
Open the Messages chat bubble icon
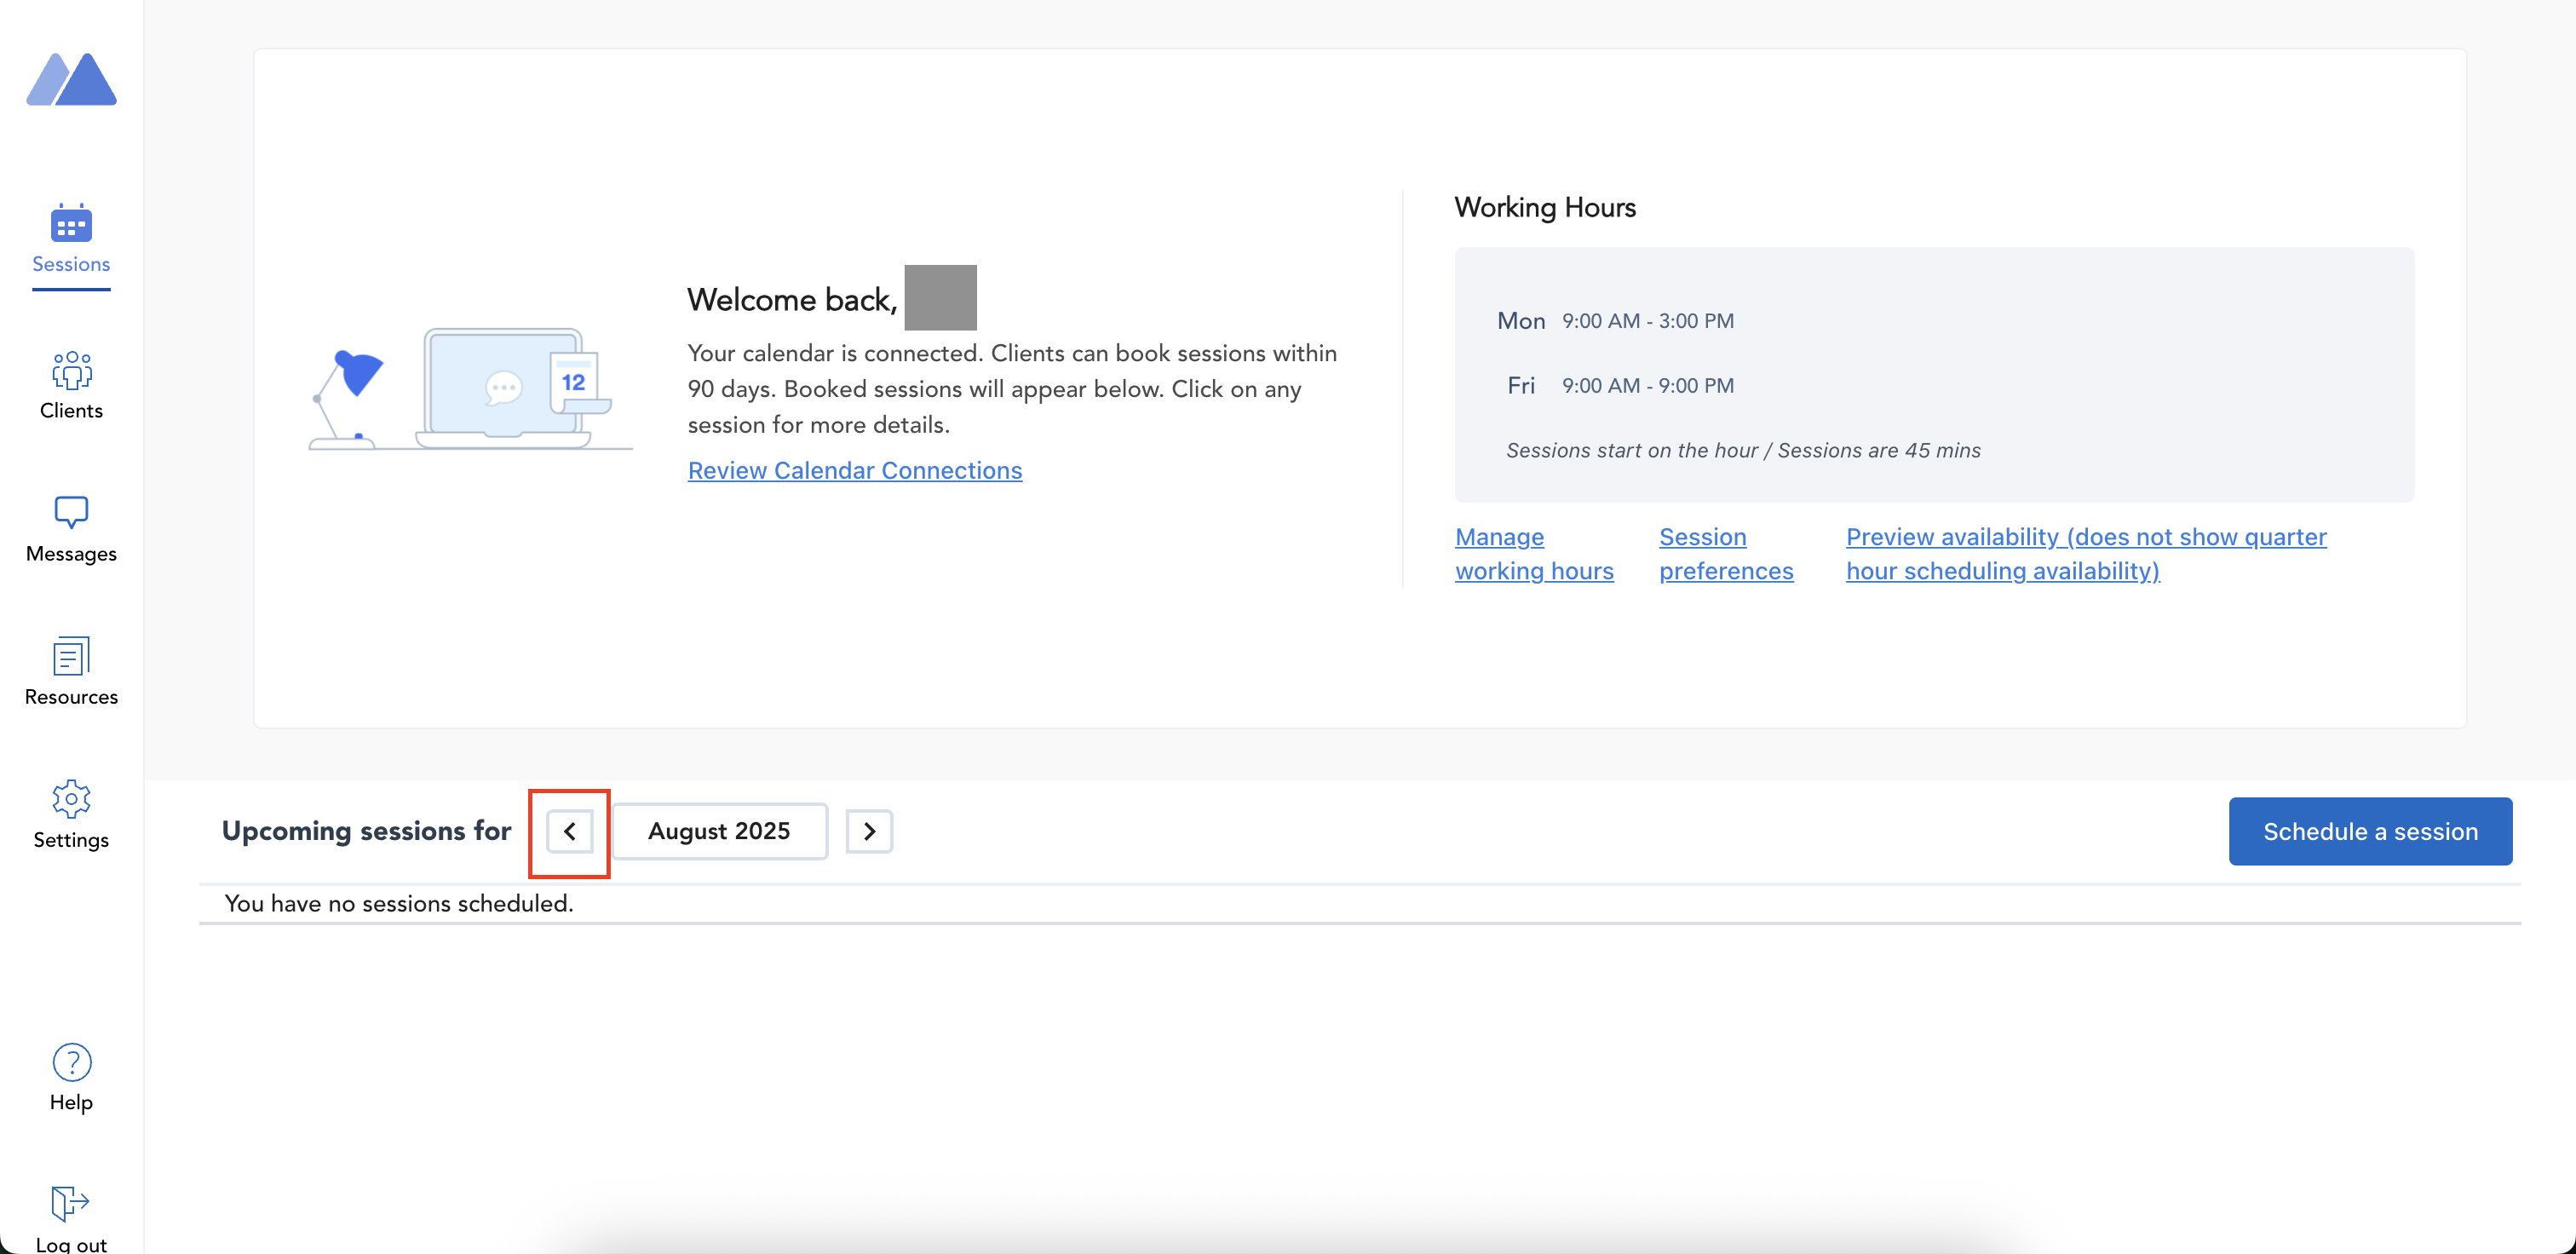(71, 512)
